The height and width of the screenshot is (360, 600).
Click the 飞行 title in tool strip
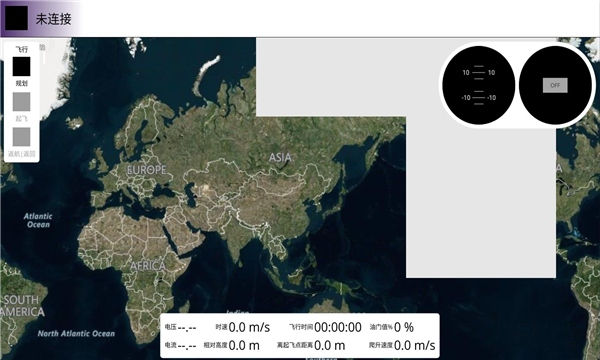click(21, 49)
